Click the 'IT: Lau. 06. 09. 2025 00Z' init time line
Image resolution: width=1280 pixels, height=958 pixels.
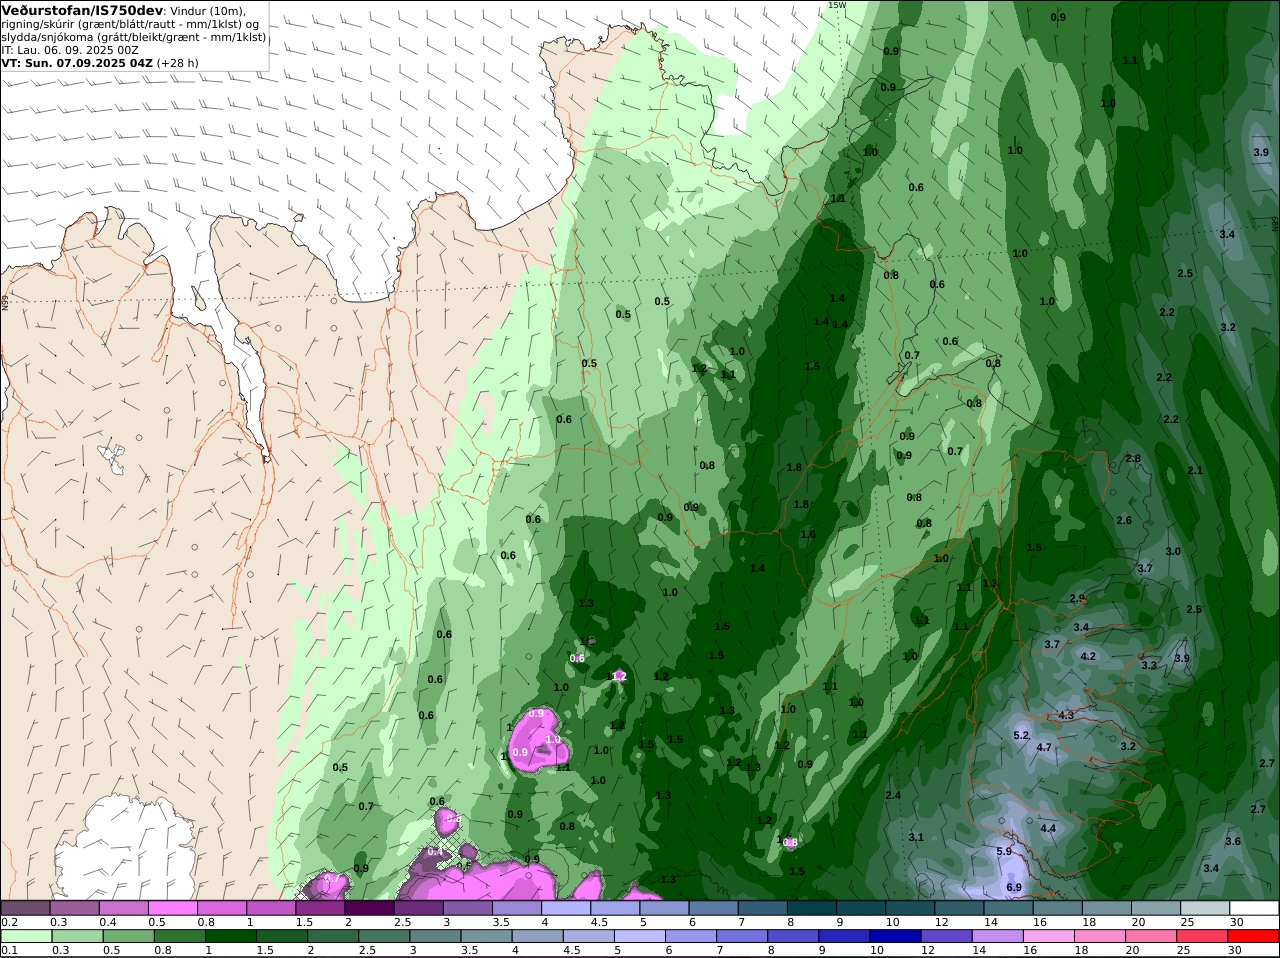[70, 49]
